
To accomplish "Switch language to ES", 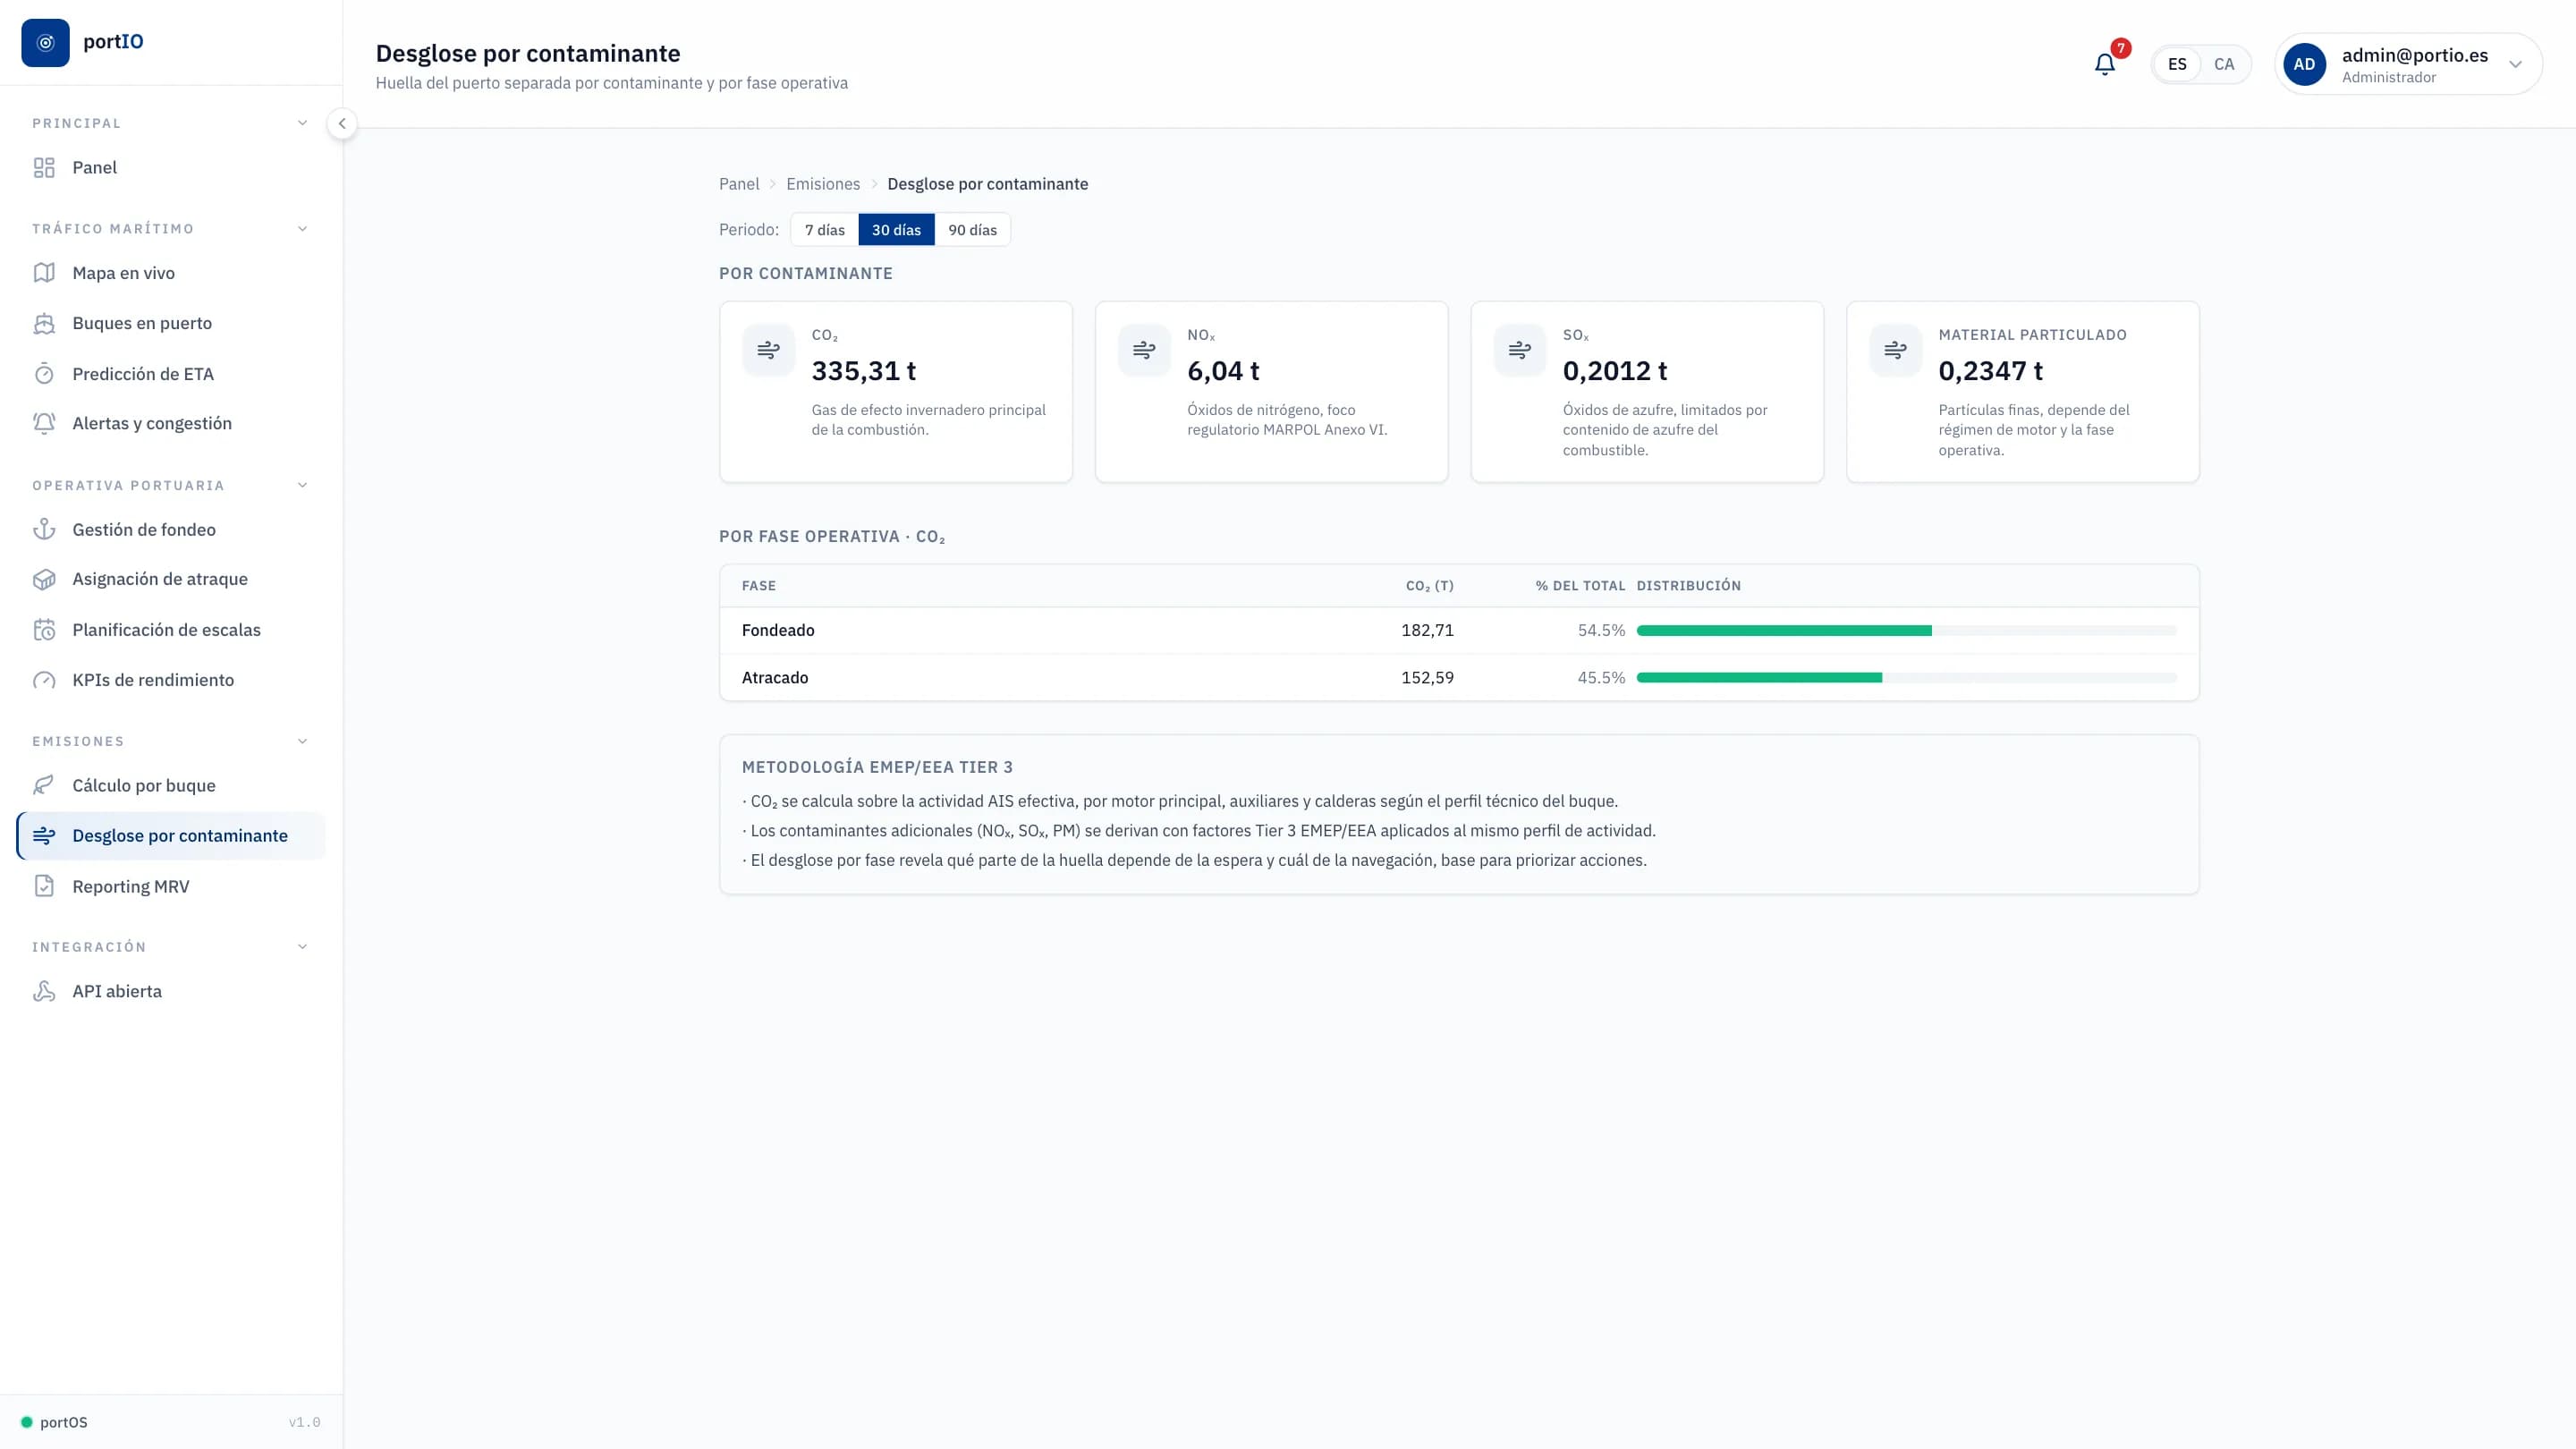I will pos(2177,64).
